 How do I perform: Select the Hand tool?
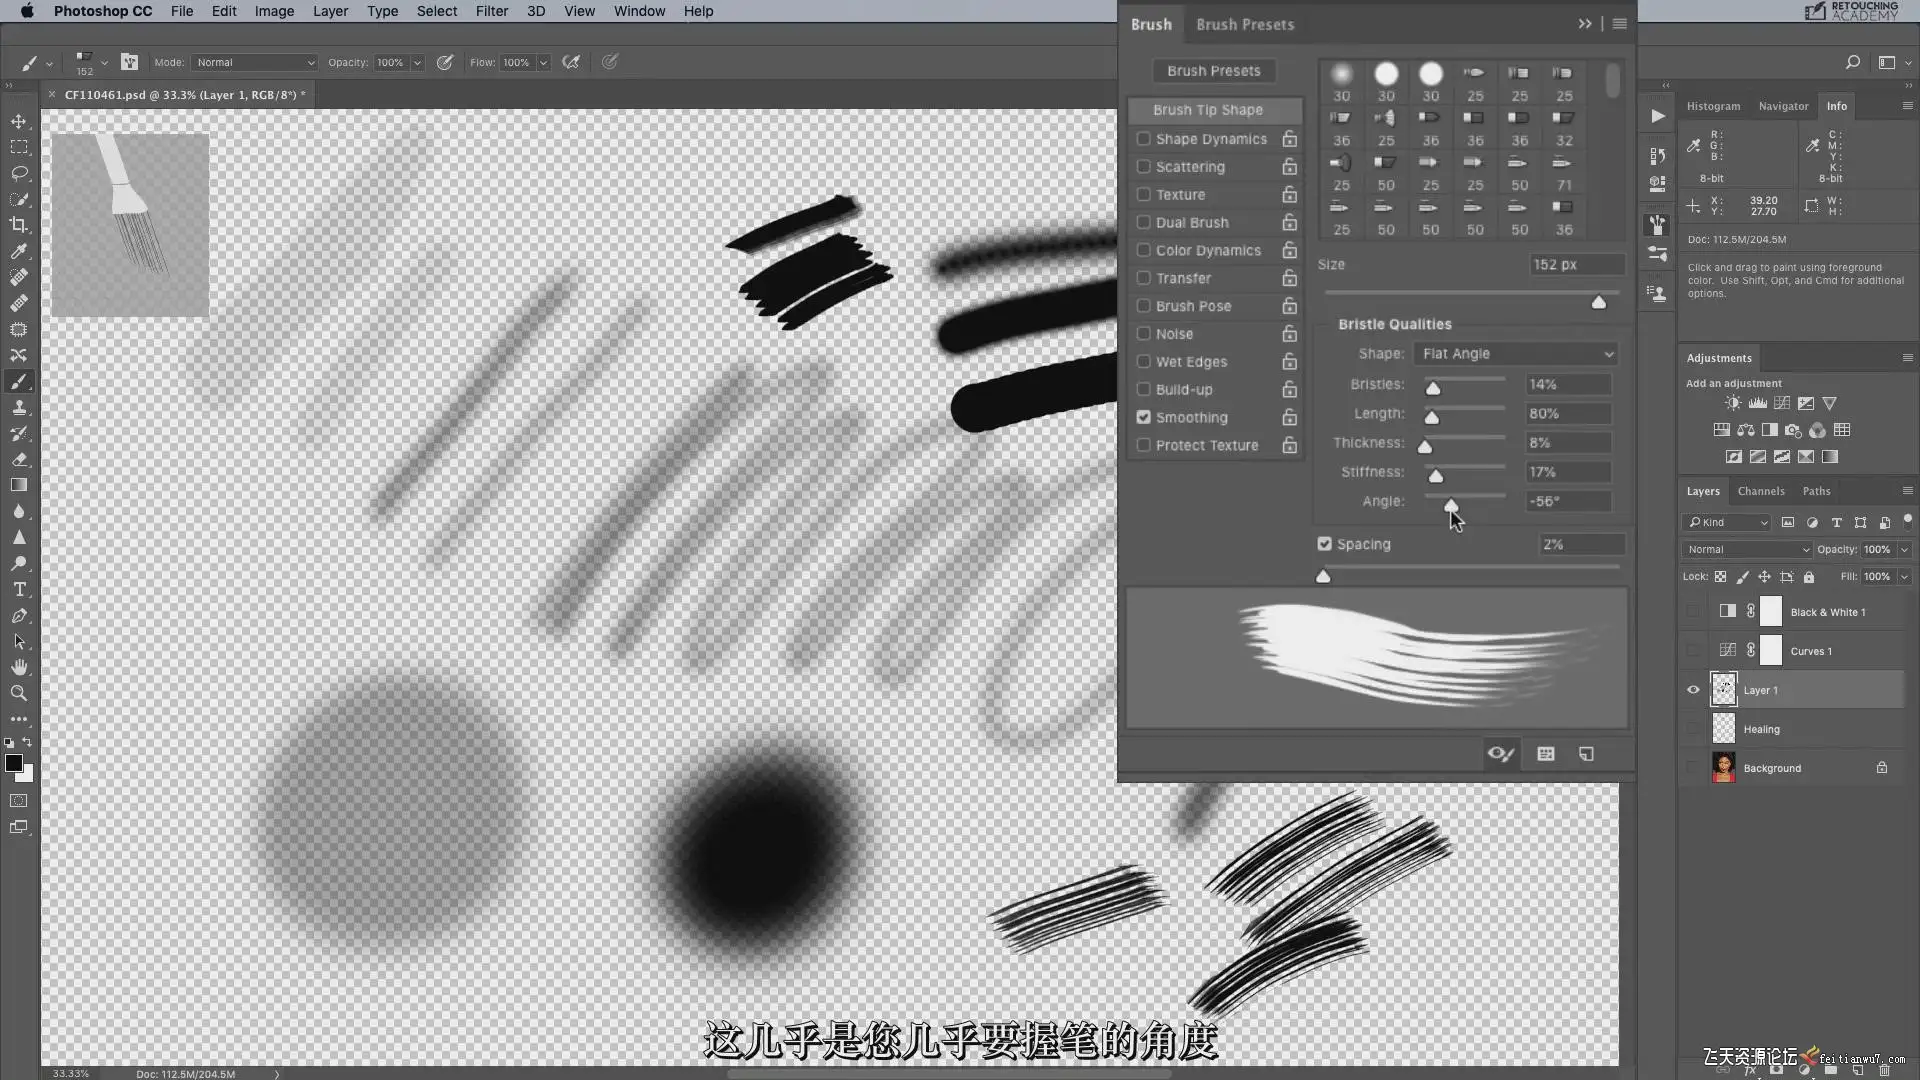[19, 667]
